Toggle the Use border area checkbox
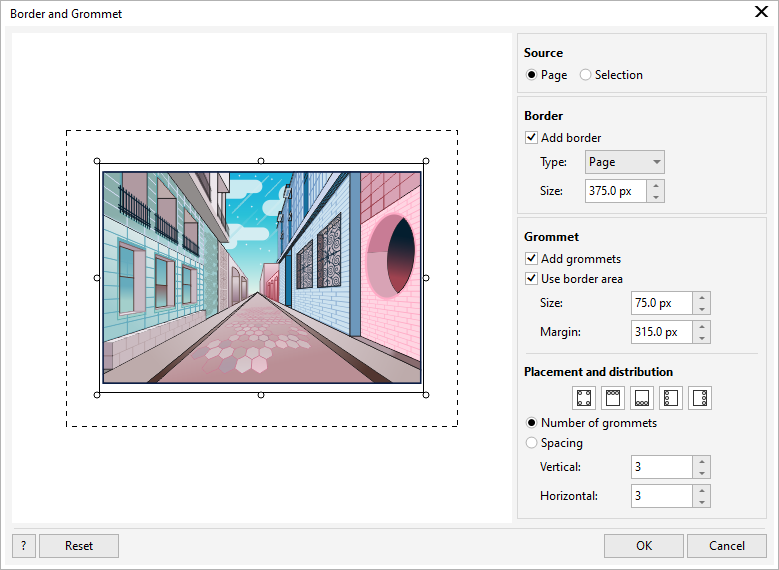779x570 pixels. point(531,279)
